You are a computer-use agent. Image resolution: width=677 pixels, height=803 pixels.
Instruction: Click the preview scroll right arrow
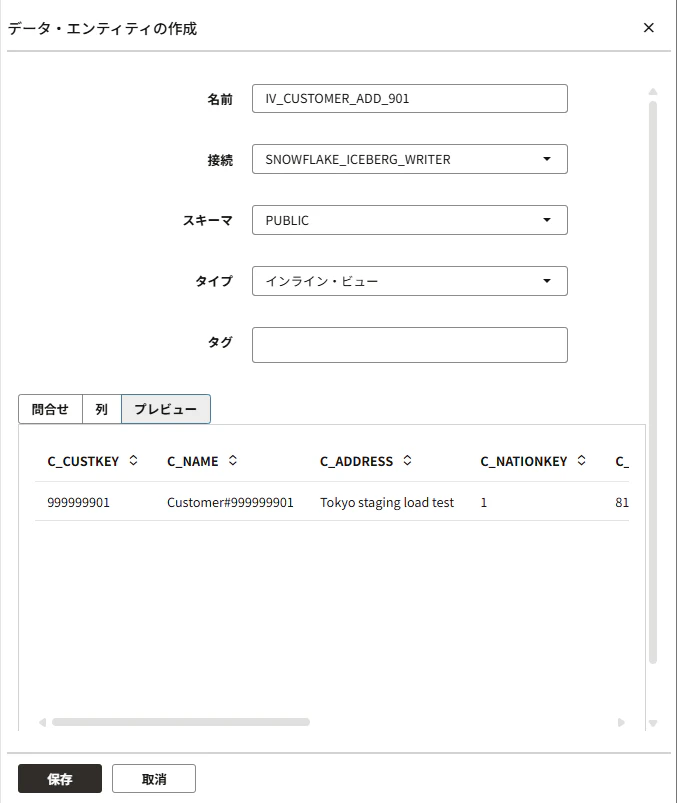(x=621, y=723)
